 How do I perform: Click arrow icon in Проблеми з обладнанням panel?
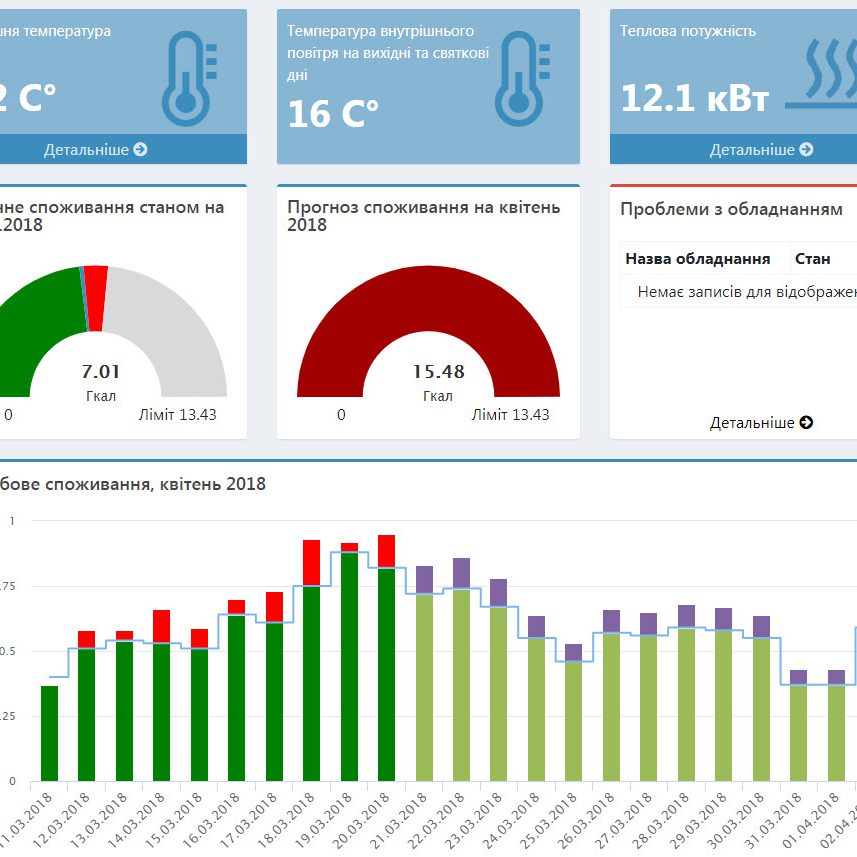tap(806, 423)
